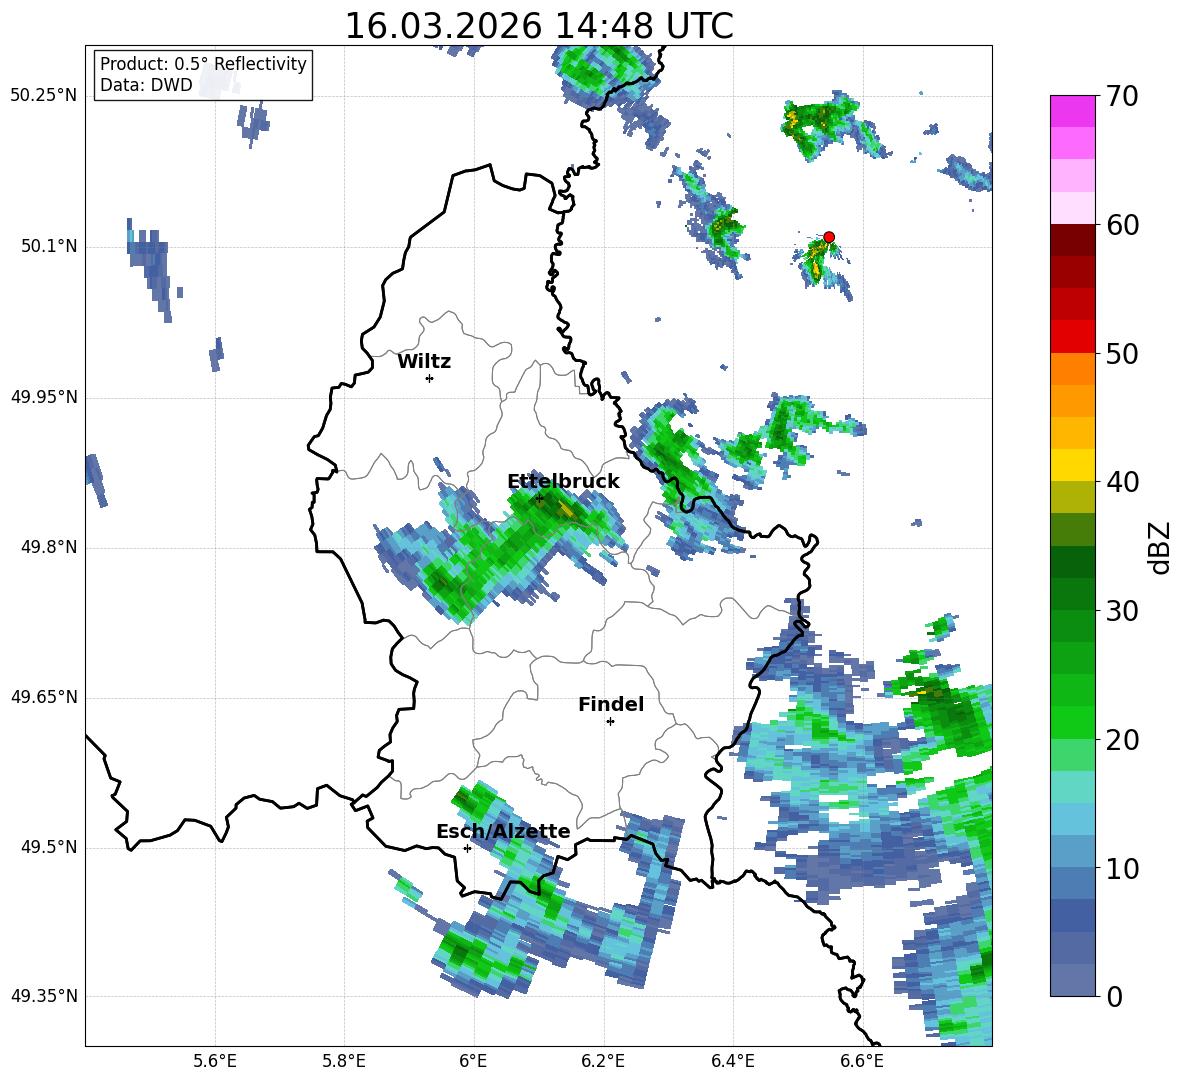This screenshot has width=1184, height=1081.
Task: Click the Wiltz city label
Action: pos(424,362)
